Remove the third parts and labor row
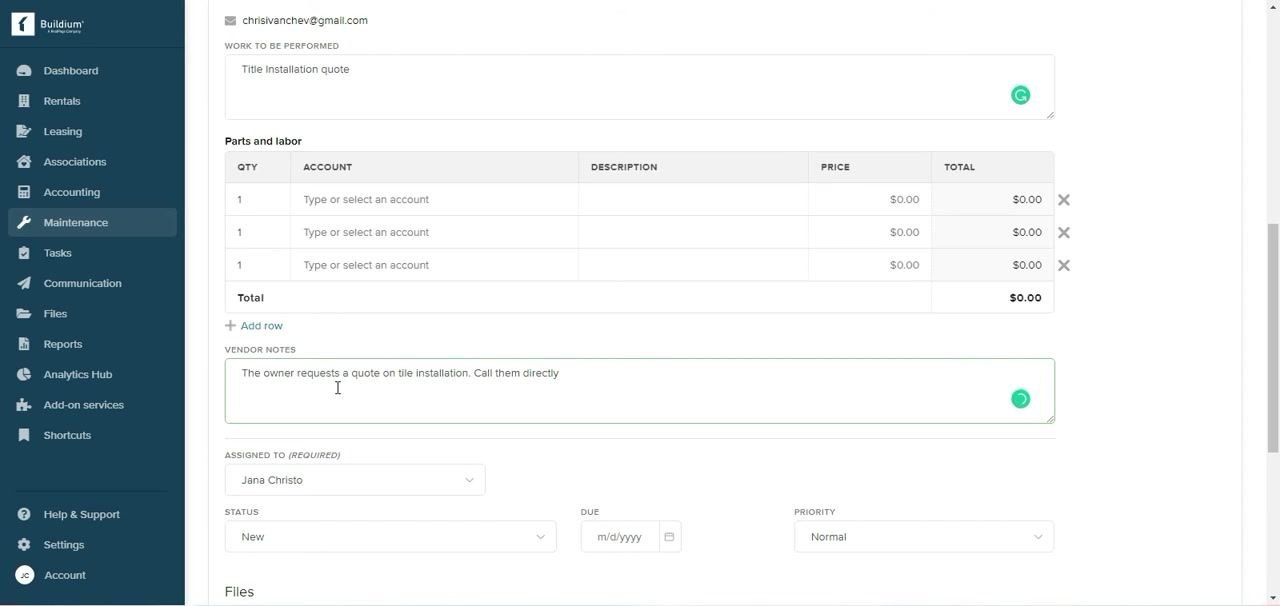 (x=1064, y=265)
